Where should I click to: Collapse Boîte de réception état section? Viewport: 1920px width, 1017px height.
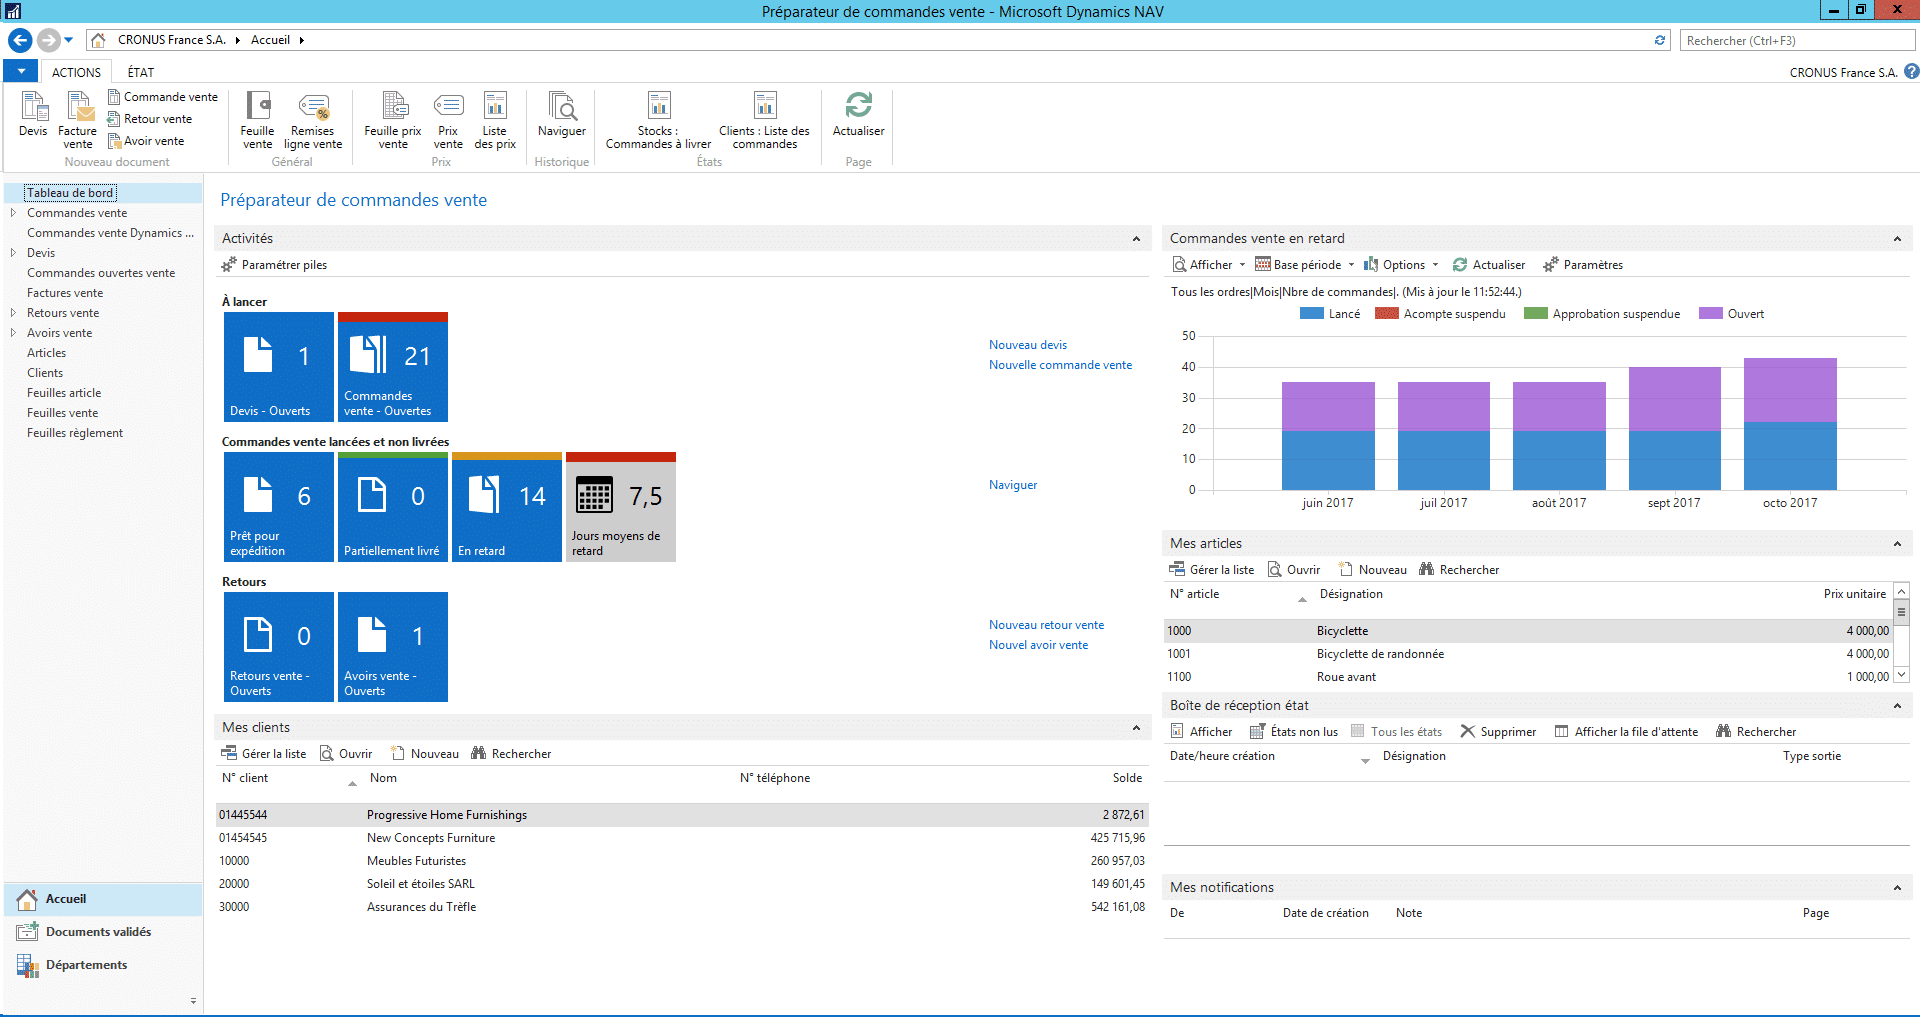tap(1897, 706)
